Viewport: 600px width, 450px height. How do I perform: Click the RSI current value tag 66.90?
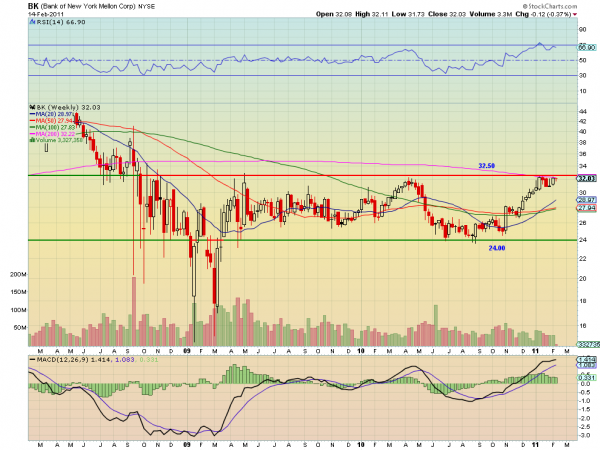(587, 47)
